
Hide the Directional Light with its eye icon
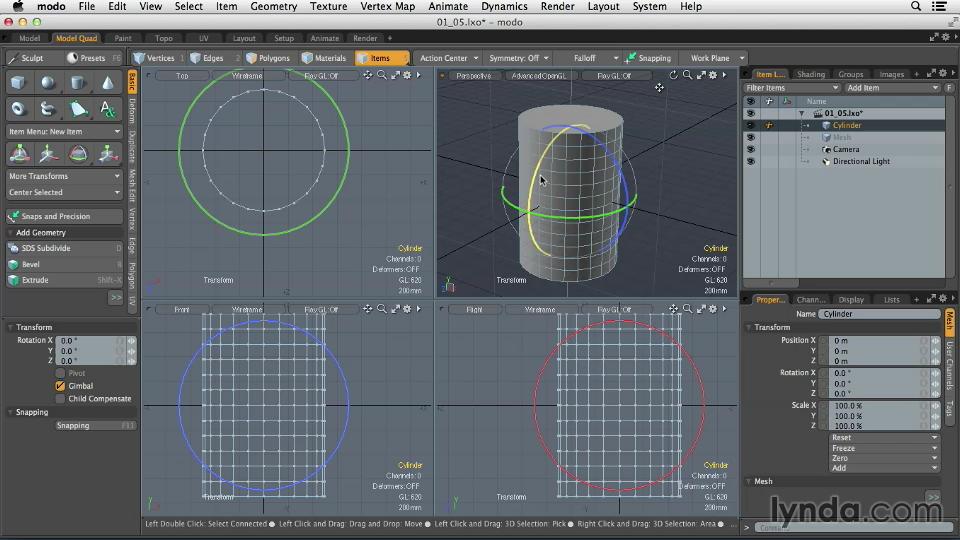(750, 161)
